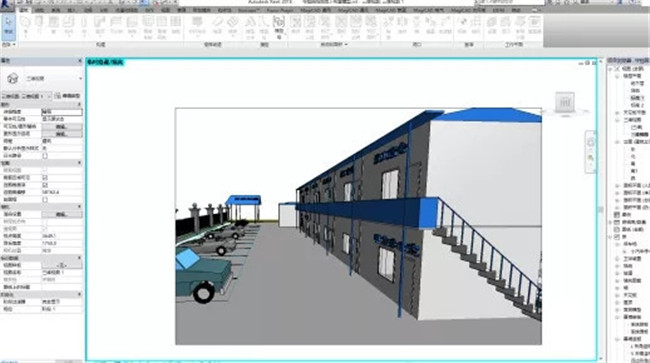The height and width of the screenshot is (363, 650).
Task: Select the Curtain System tool
Action: [x=148, y=26]
